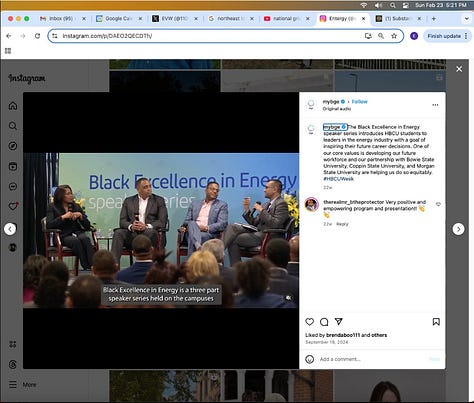Click the Finish update button
474x403 pixels.
pyautogui.click(x=444, y=36)
